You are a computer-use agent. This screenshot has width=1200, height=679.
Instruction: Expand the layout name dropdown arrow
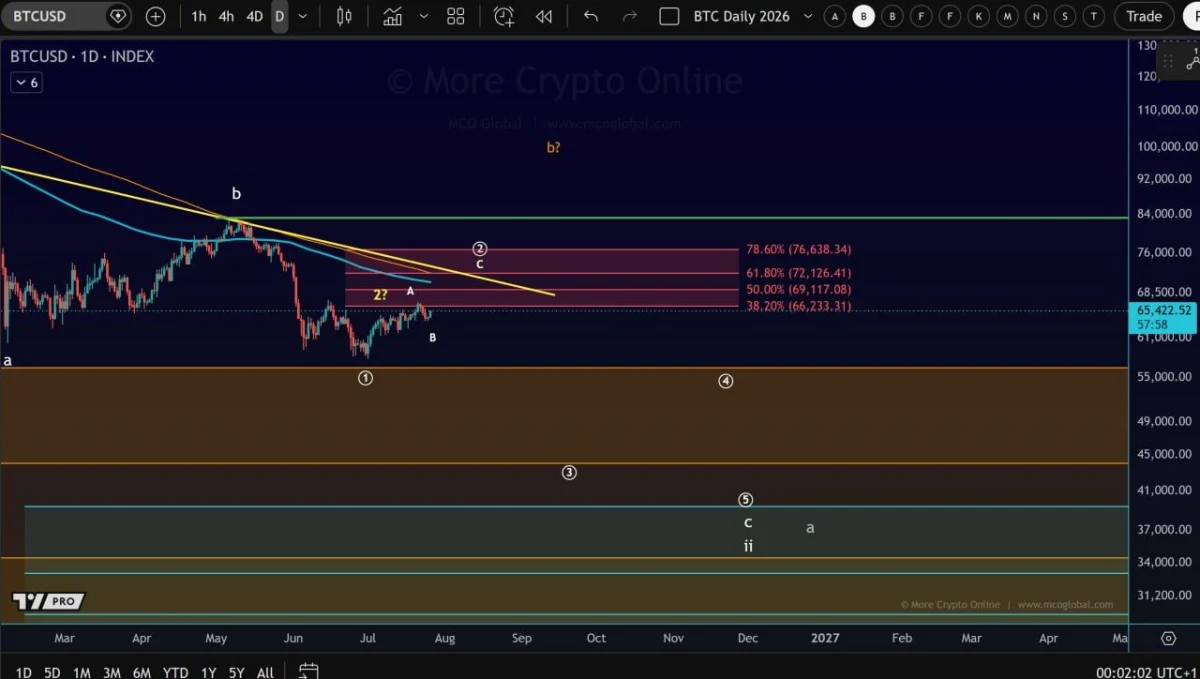point(808,16)
